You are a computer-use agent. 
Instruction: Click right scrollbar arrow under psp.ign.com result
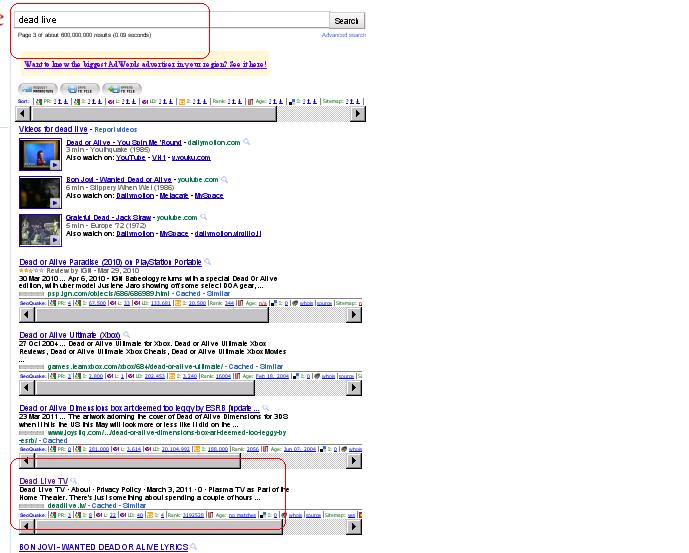pyautogui.click(x=354, y=315)
